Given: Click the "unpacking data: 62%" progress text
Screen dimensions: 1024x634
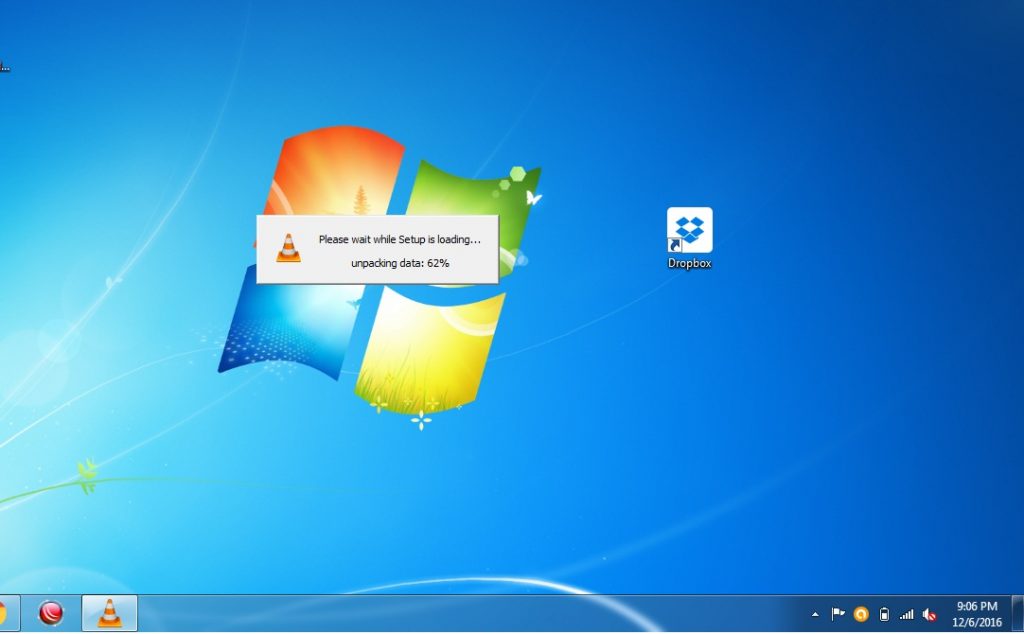Looking at the screenshot, I should tap(399, 263).
